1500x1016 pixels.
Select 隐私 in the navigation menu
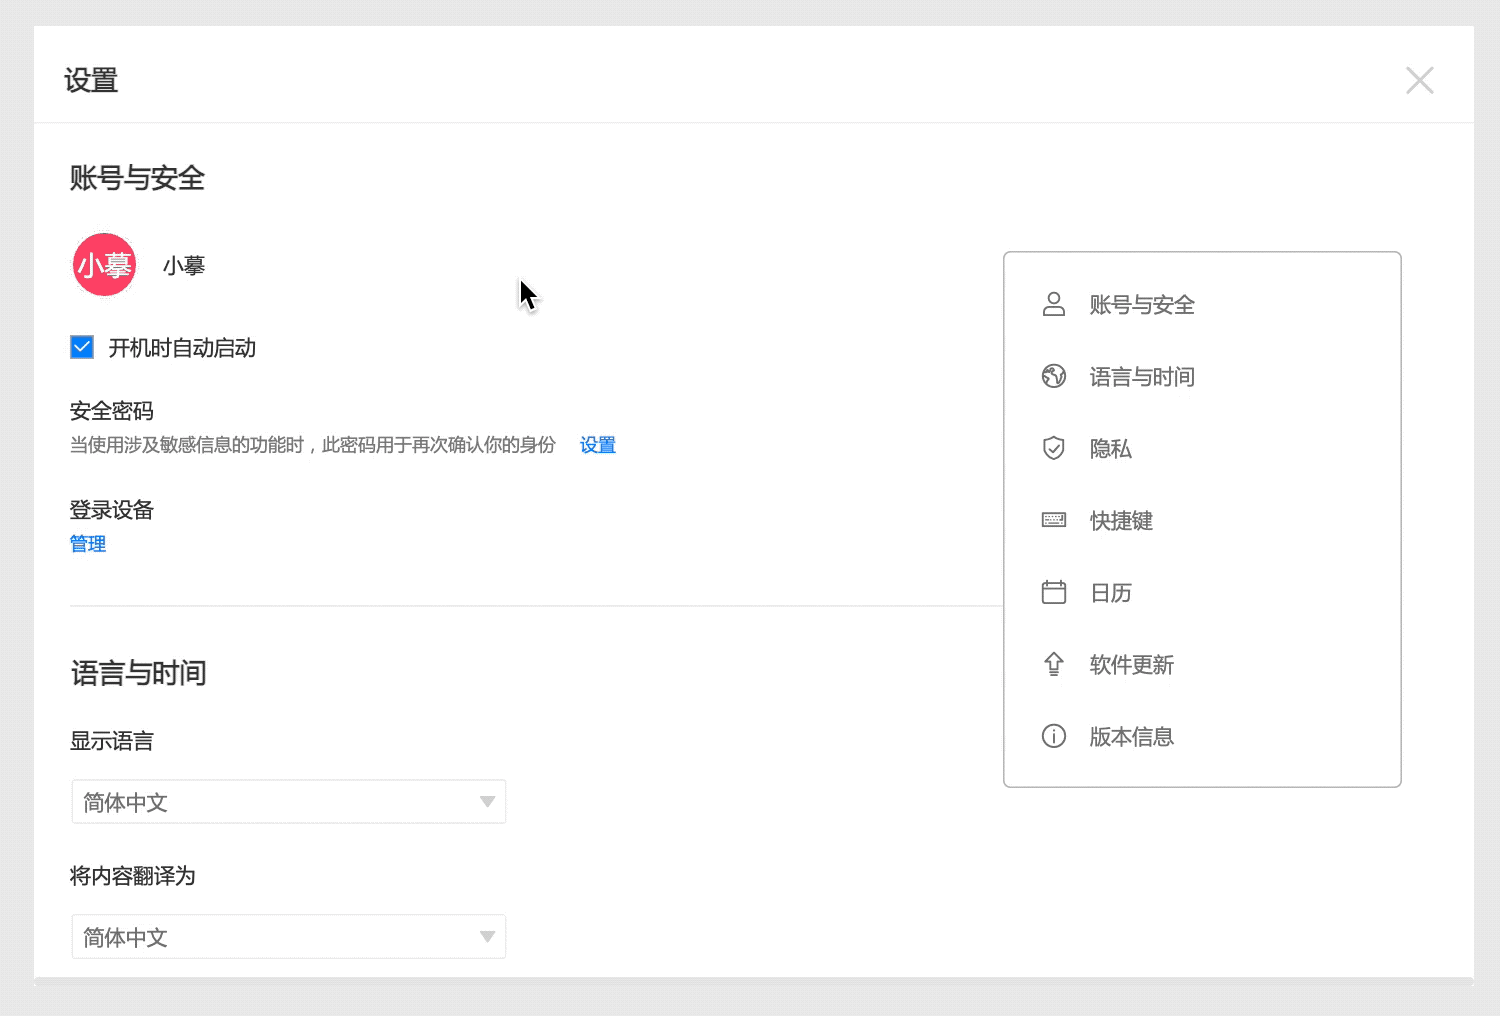[x=1110, y=449]
